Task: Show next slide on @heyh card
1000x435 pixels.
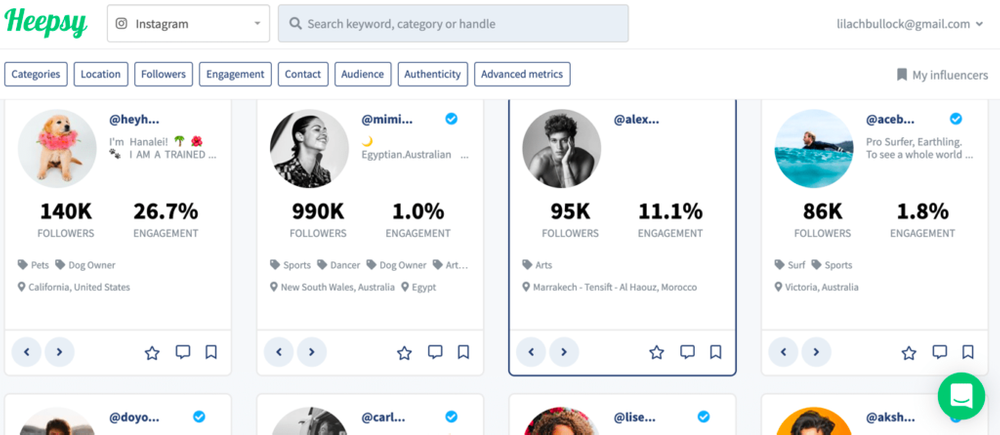Action: pos(59,352)
